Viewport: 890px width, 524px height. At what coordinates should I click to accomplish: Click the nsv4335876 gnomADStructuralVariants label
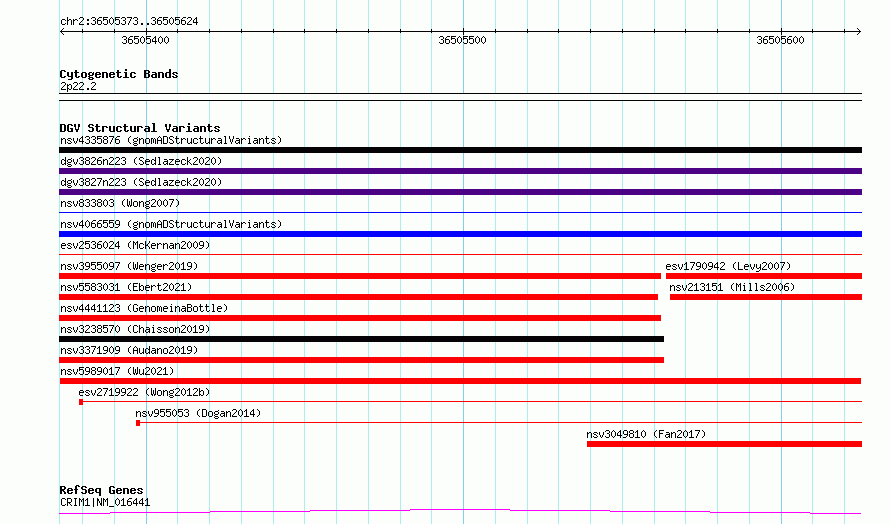coord(171,140)
